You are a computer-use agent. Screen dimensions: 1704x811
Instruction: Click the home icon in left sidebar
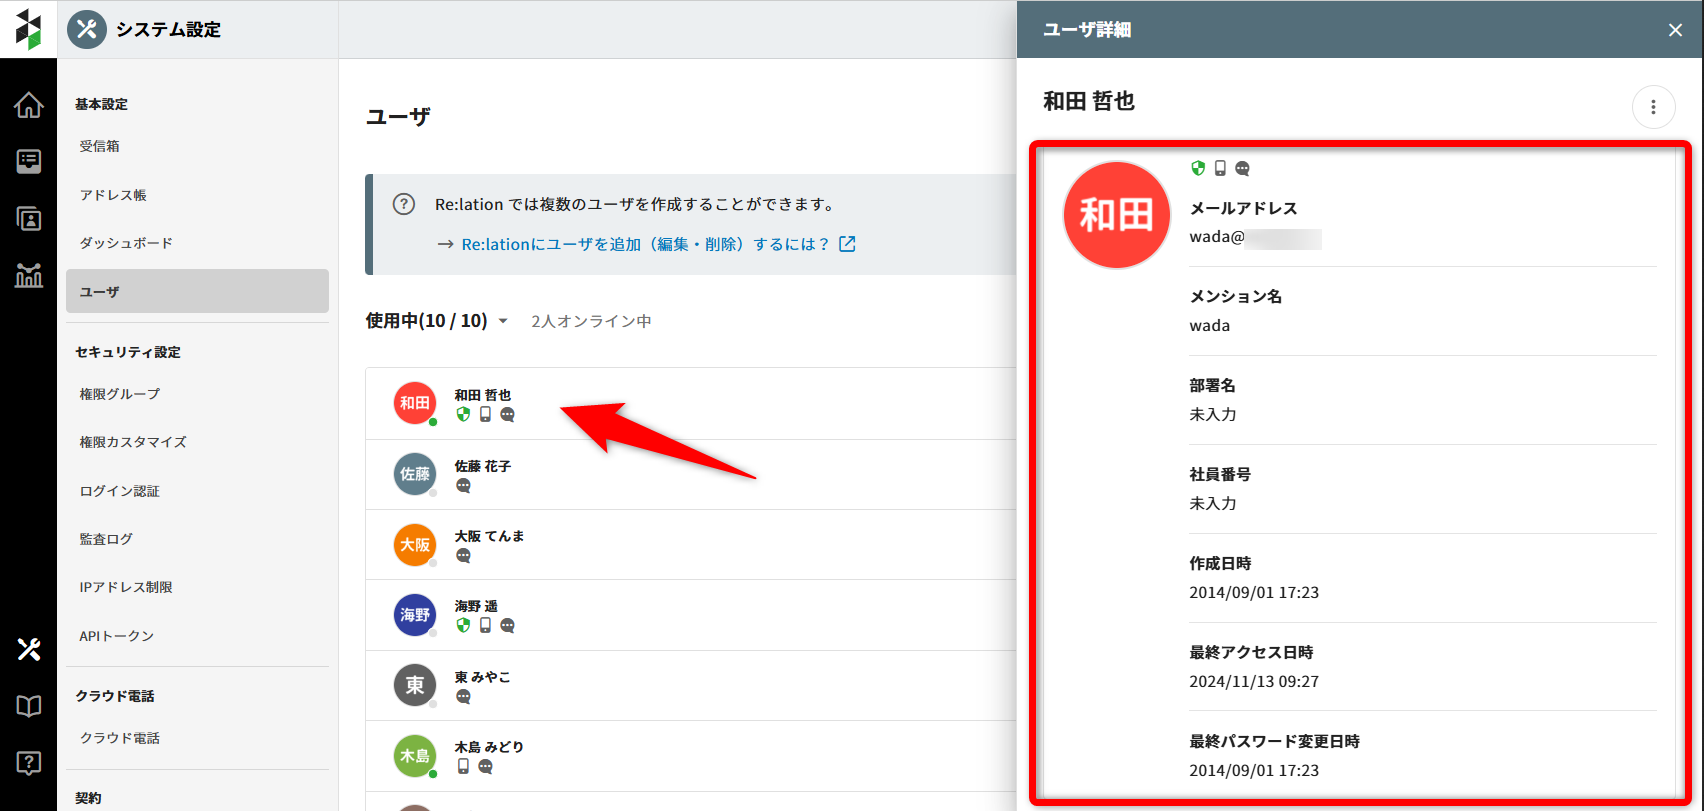coord(28,105)
